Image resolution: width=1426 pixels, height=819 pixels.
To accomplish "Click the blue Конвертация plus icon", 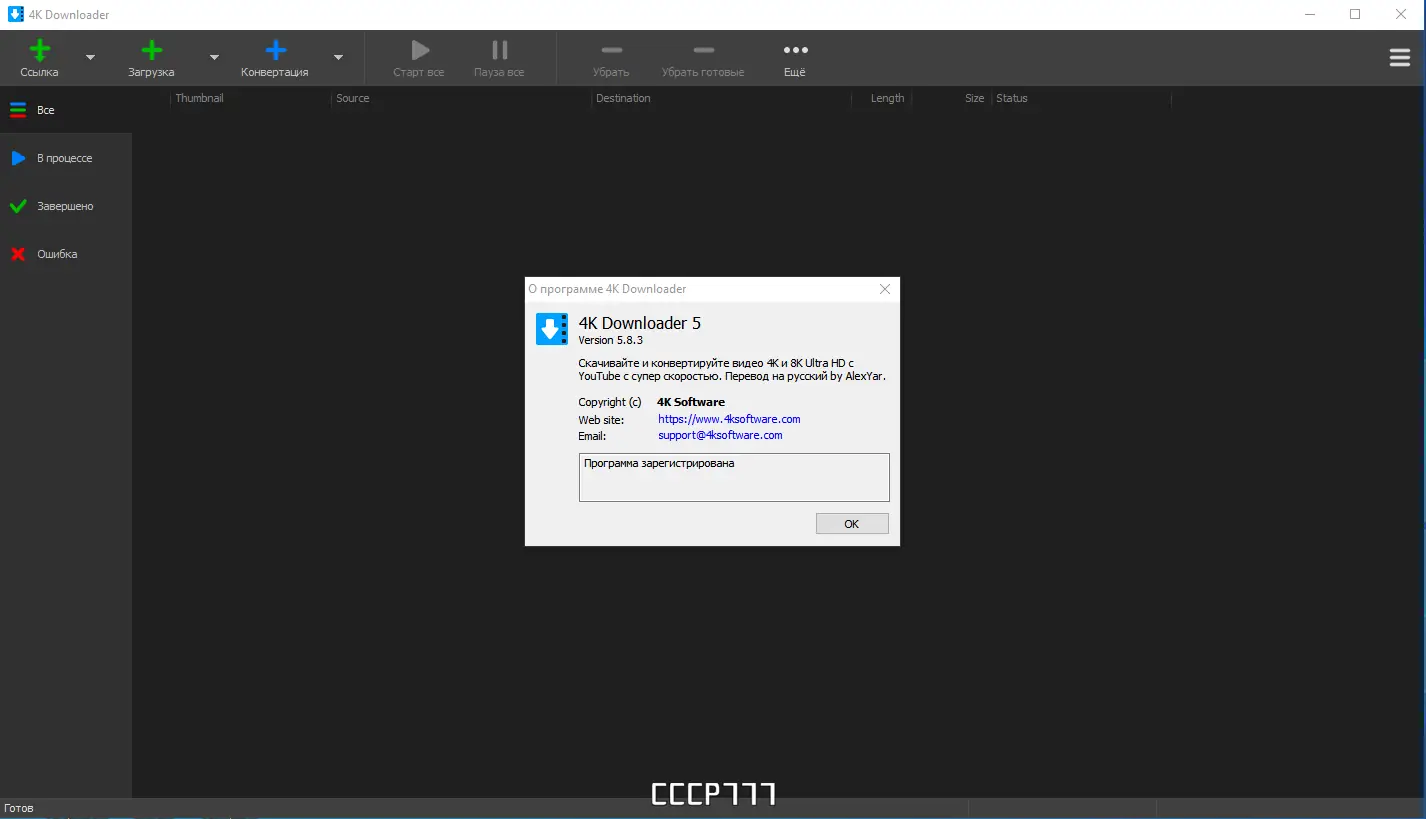I will 276,50.
